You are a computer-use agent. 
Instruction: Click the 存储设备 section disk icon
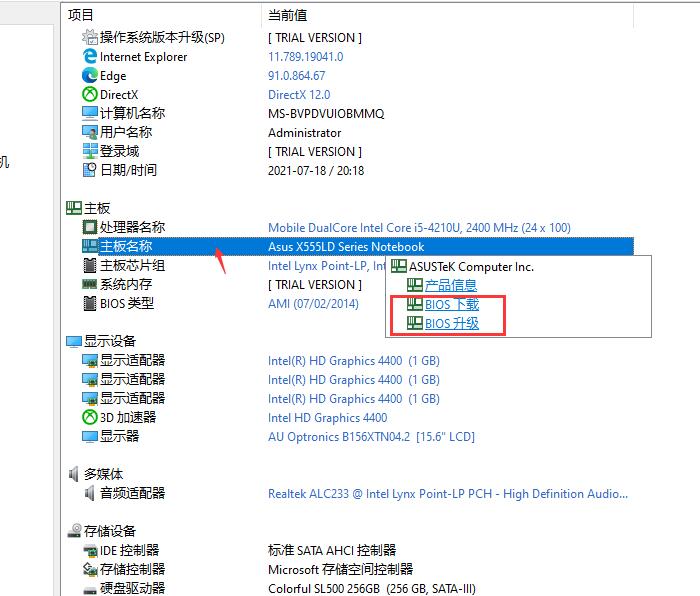click(x=74, y=531)
